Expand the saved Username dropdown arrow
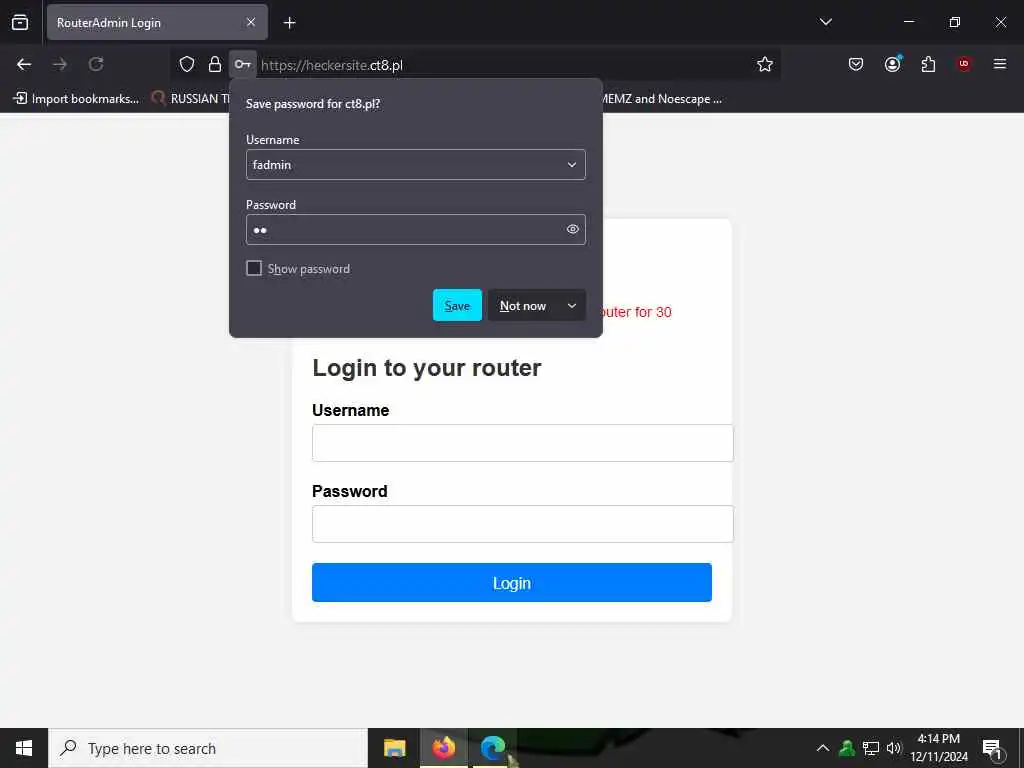 [571, 165]
